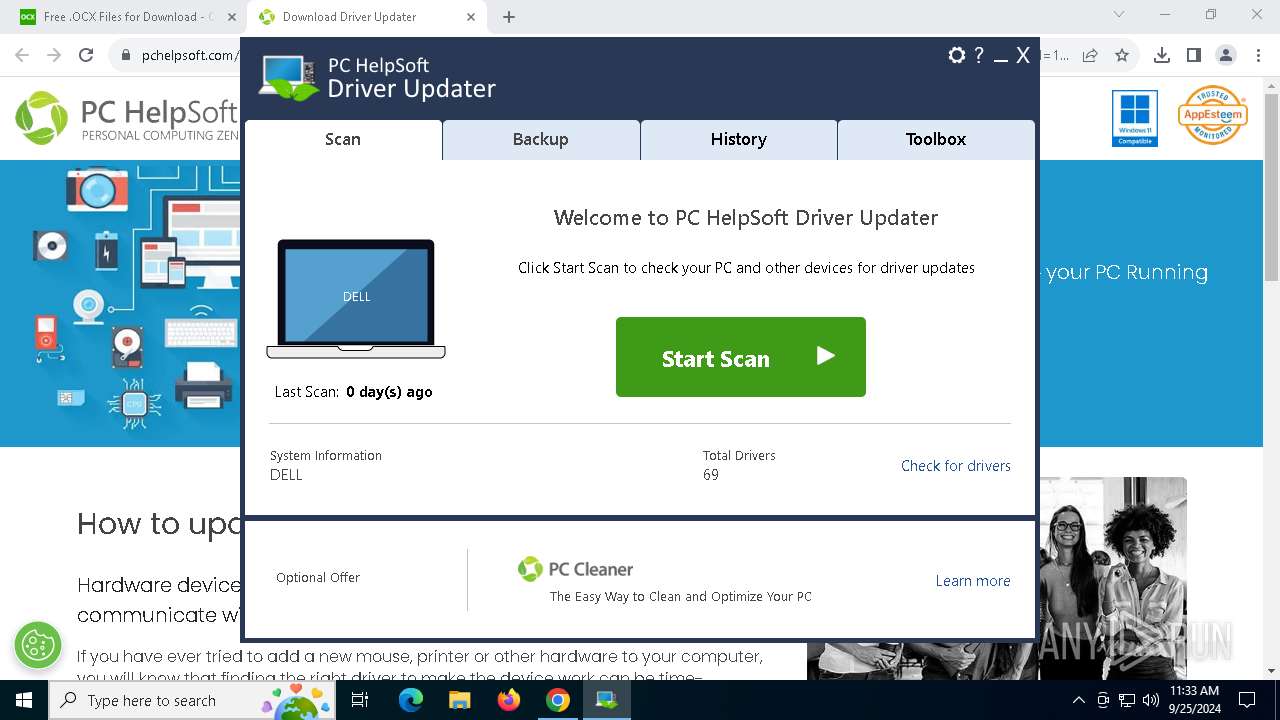This screenshot has width=1280, height=720.
Task: Open Chrome downloads
Action: (x=1162, y=56)
